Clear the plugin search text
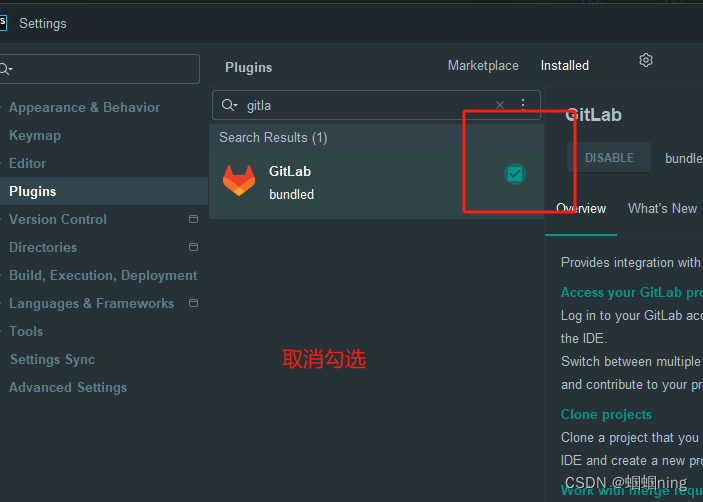This screenshot has height=502, width=703. [500, 105]
